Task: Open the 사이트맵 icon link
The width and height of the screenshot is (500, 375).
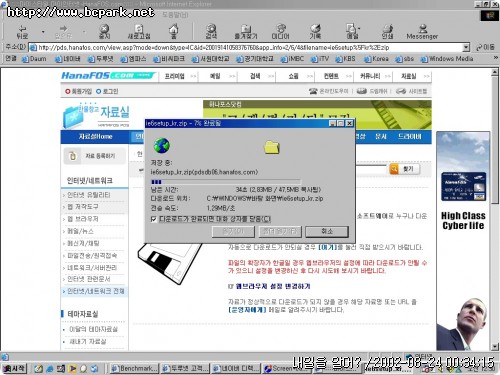Action: click(x=411, y=91)
